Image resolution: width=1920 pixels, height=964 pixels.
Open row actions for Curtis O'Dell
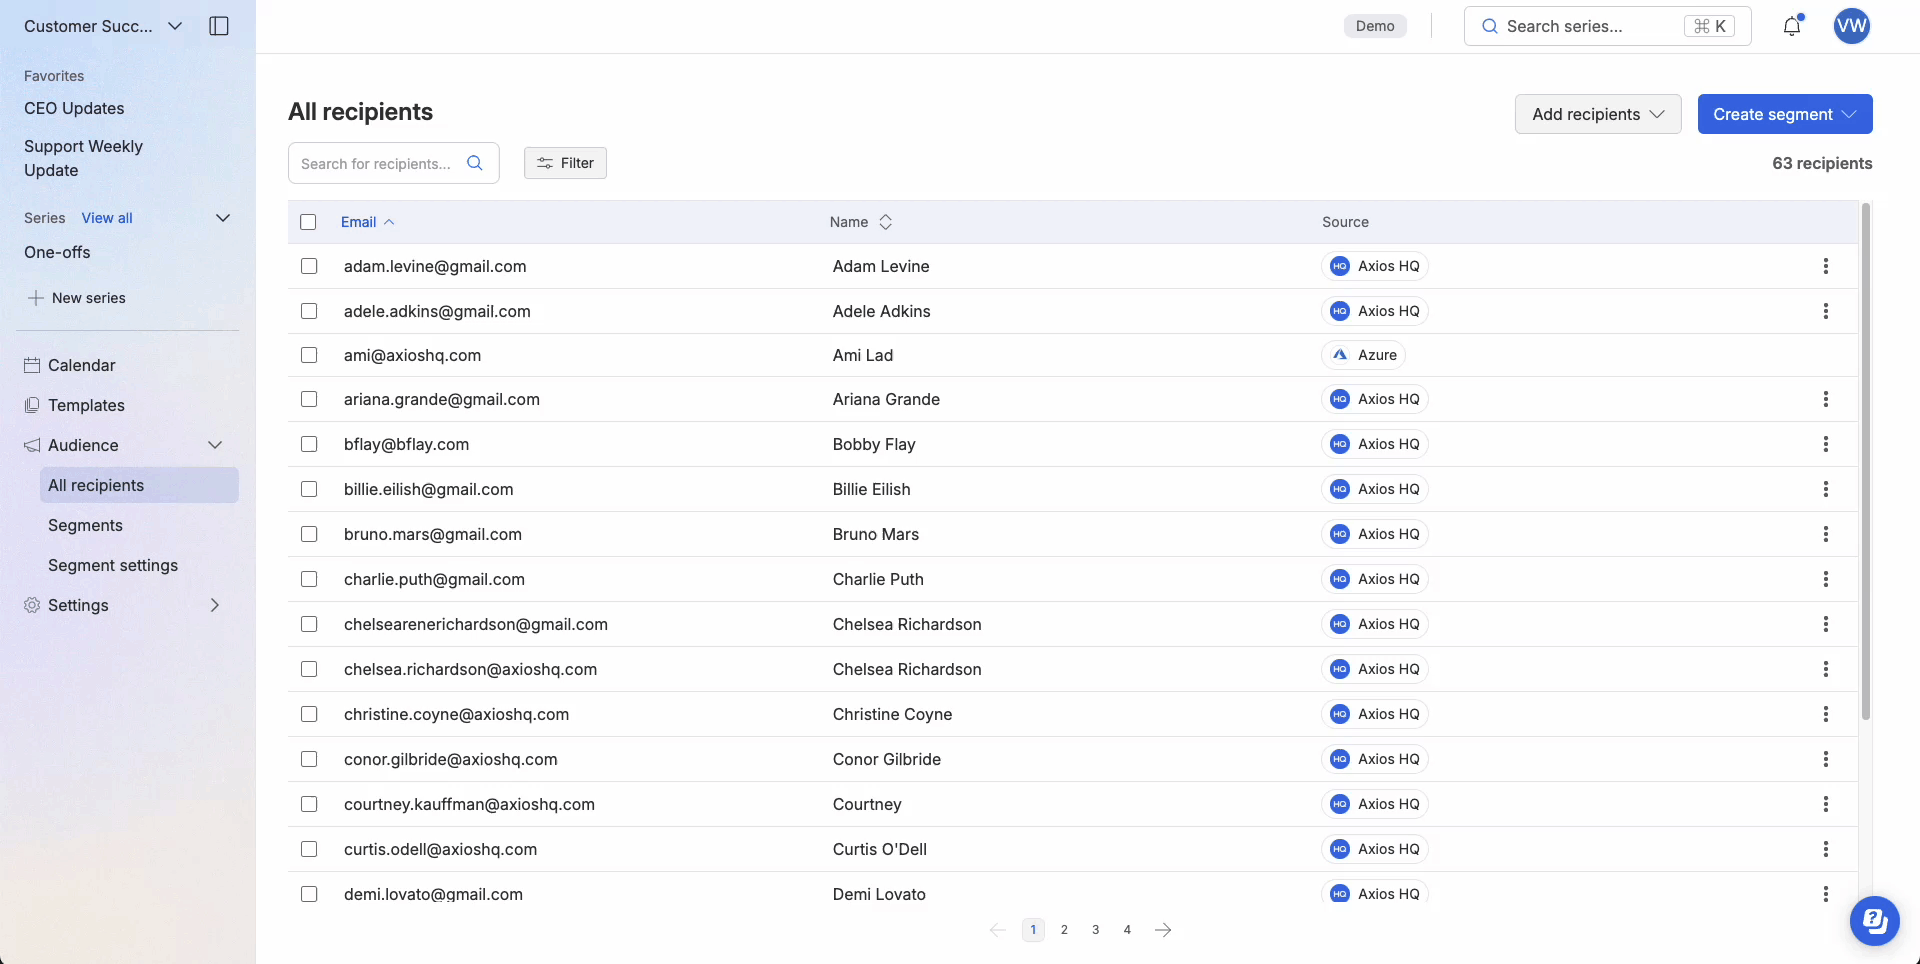1826,849
